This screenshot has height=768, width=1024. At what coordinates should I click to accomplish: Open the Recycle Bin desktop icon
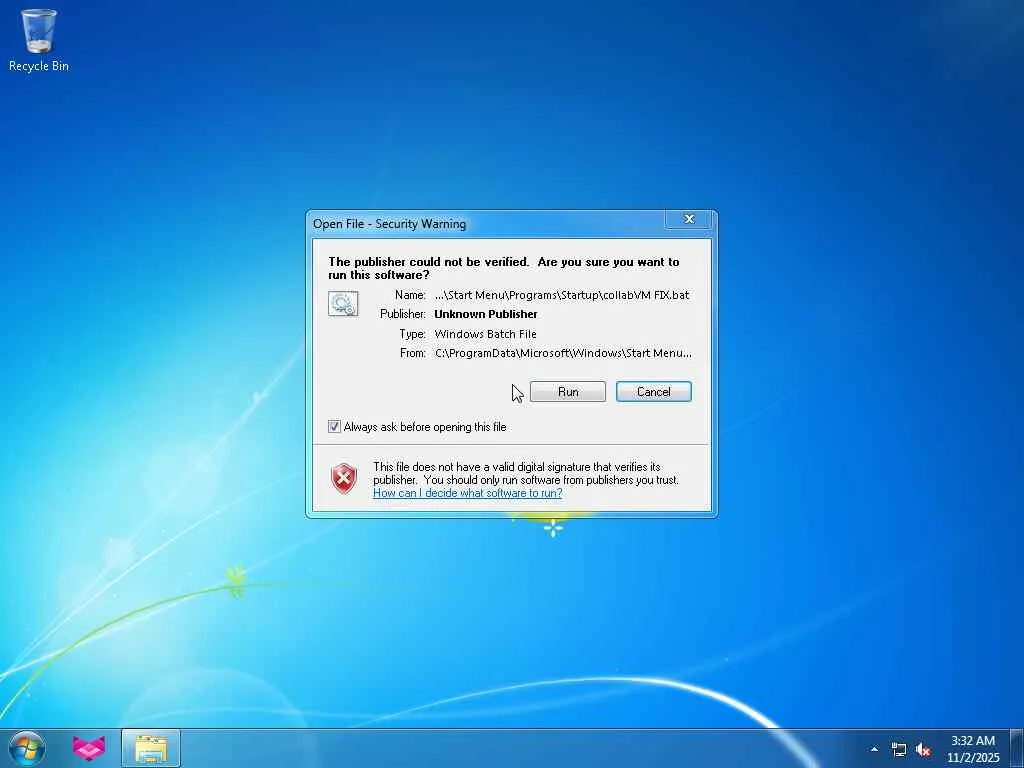(39, 39)
